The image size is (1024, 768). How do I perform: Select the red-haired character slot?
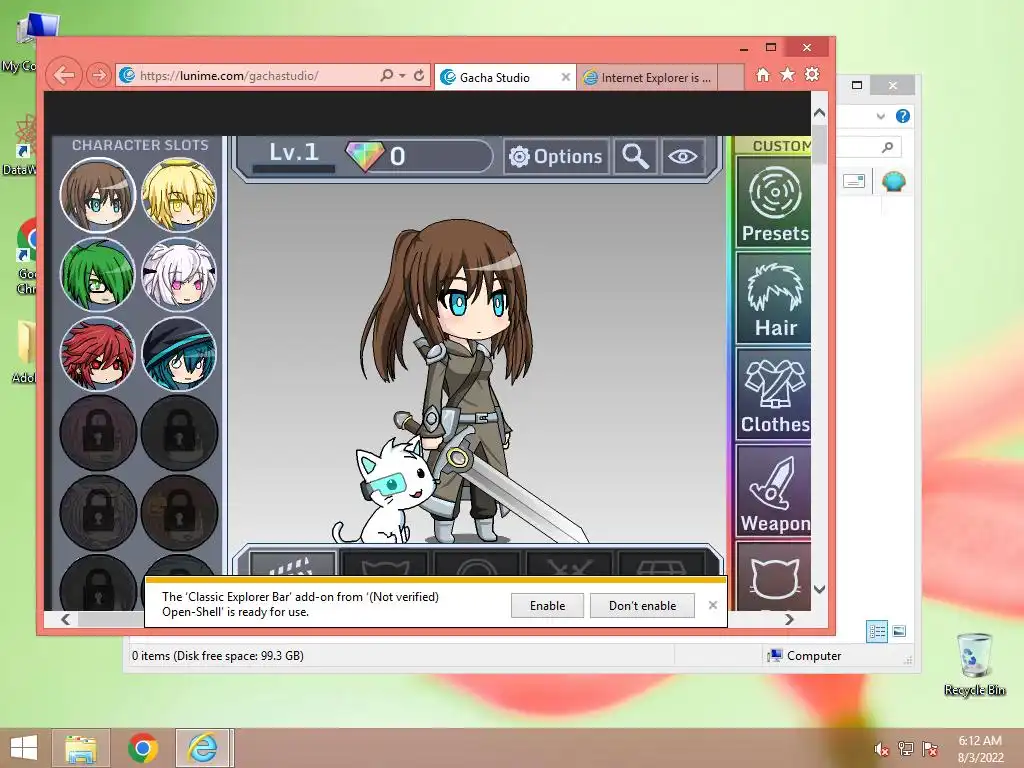[x=98, y=354]
